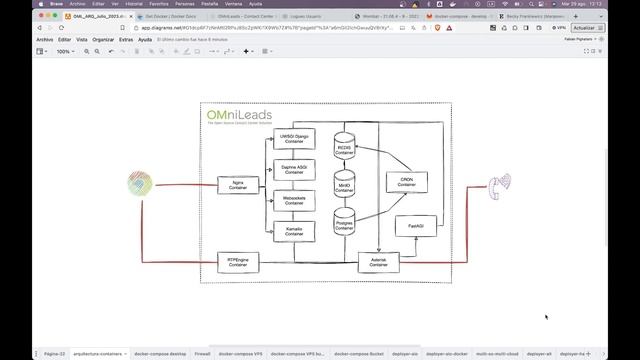
Task: Select the arquitectura-containers page tab
Action: (99, 354)
